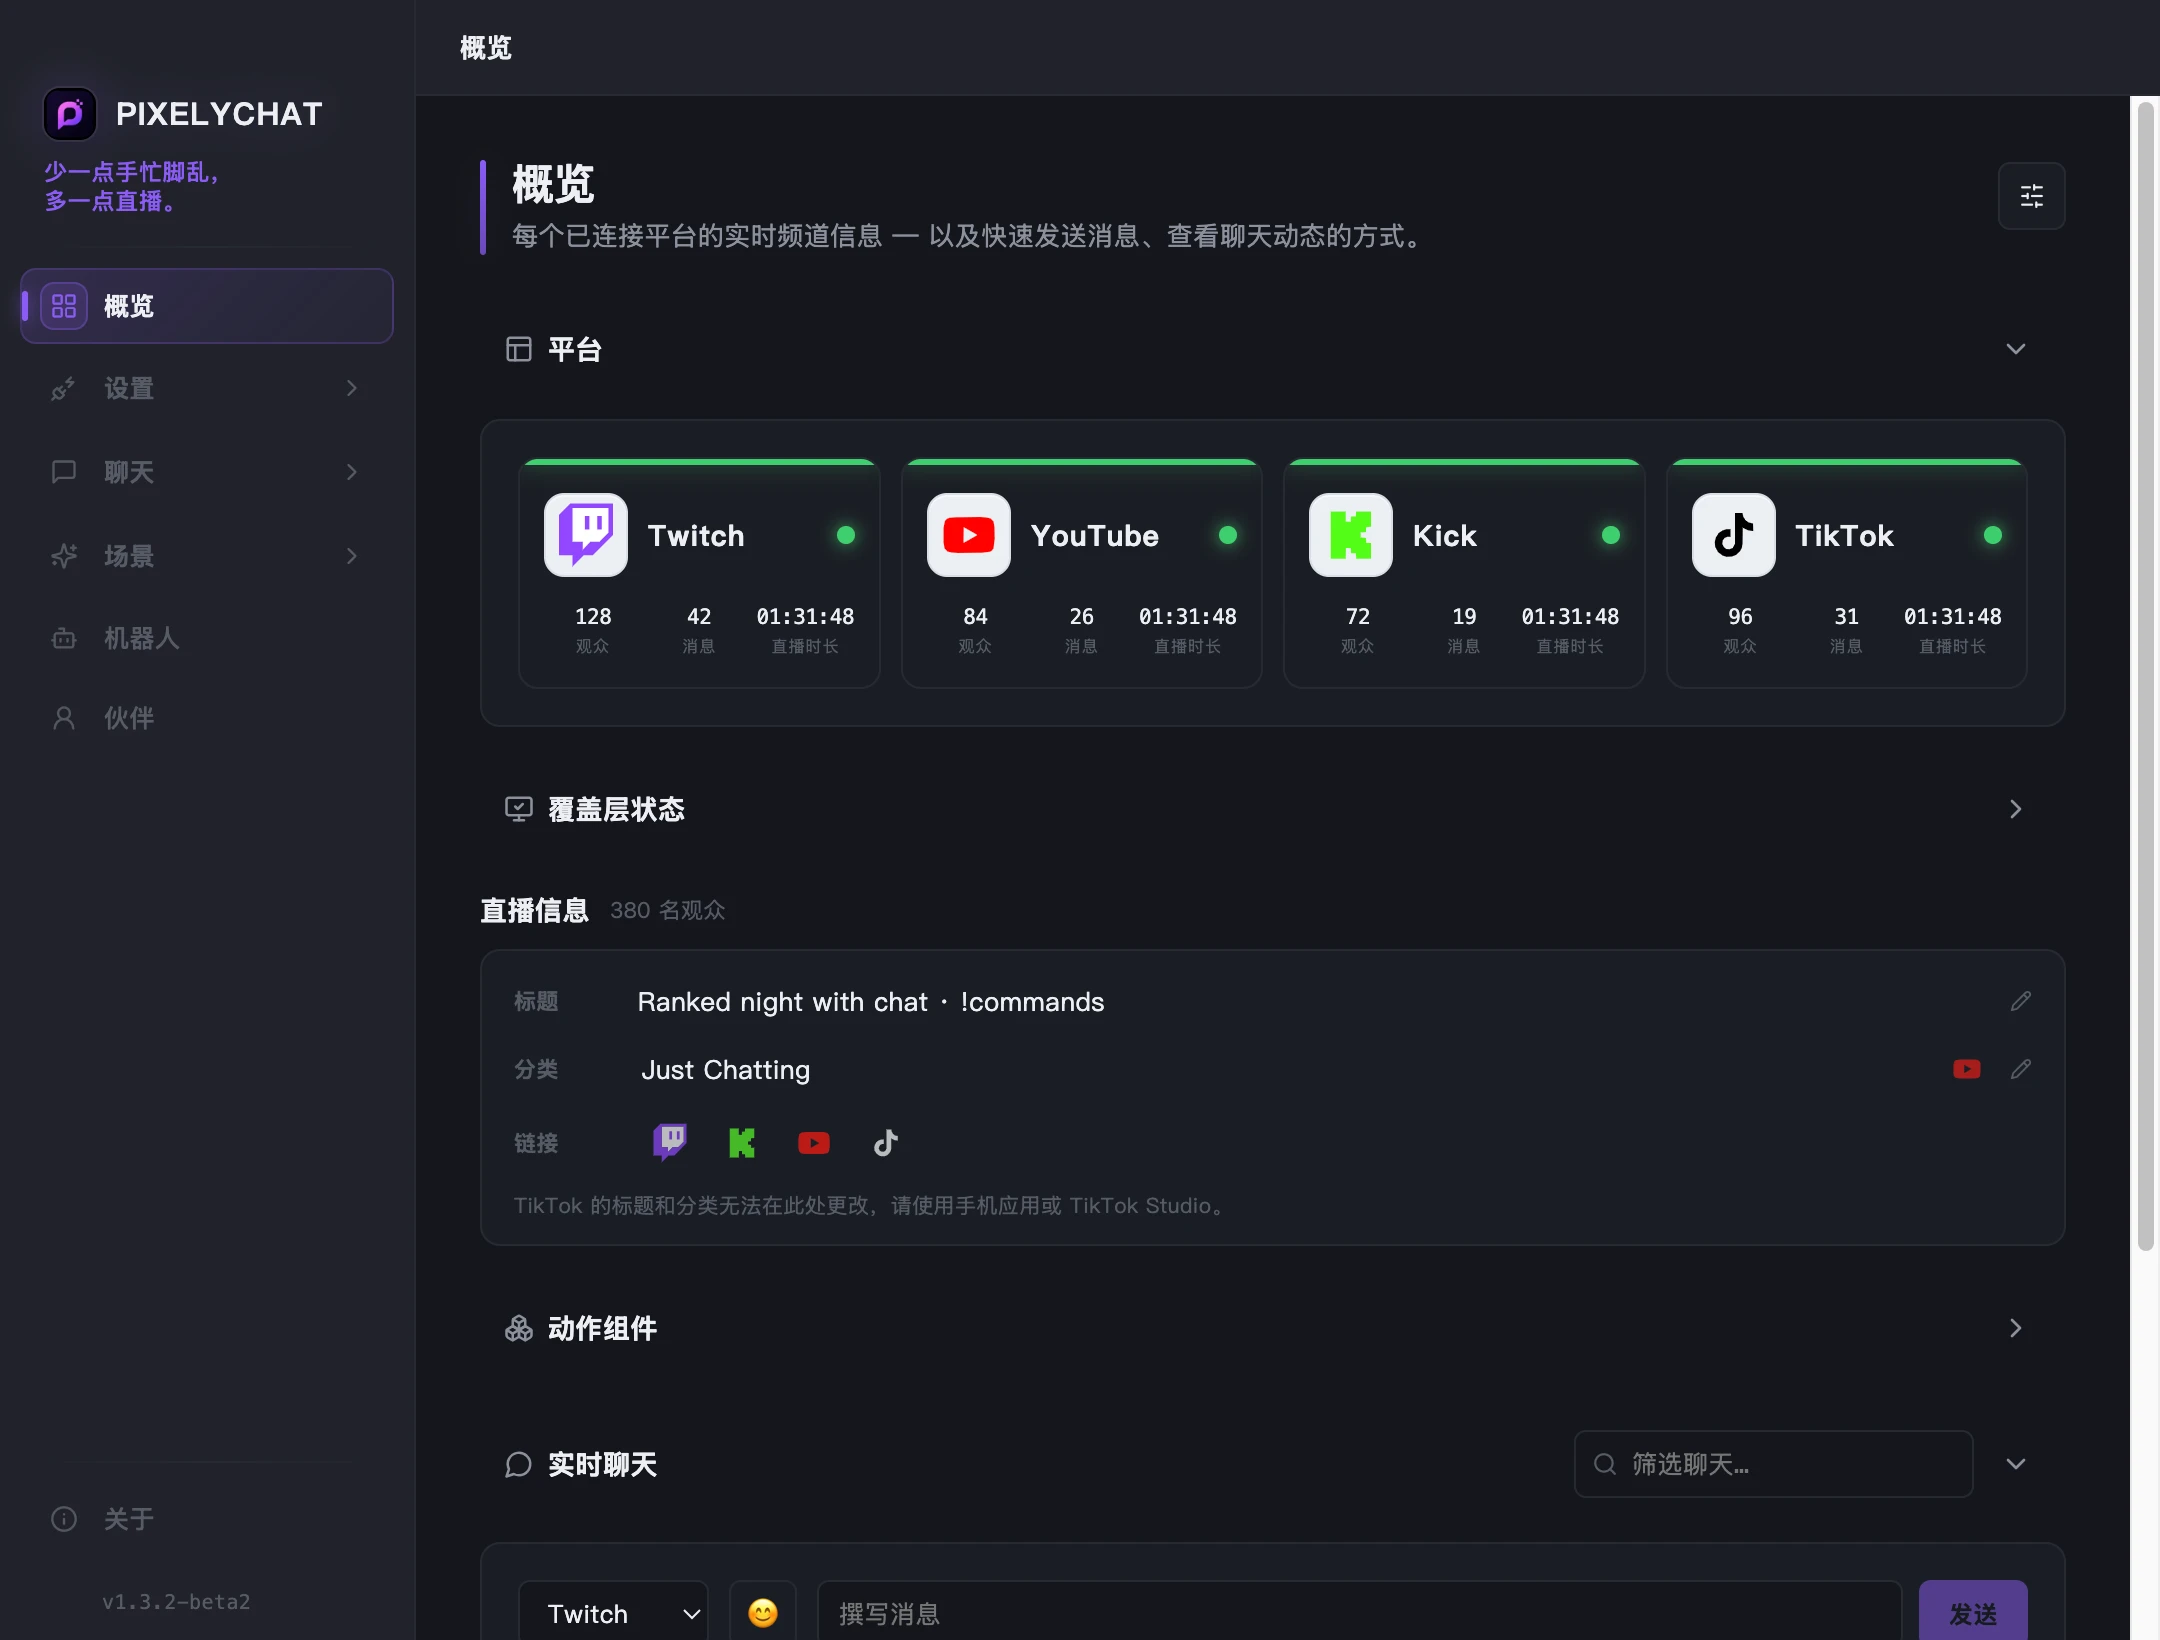Expand the 覆盖层状态 section chevron
The width and height of the screenshot is (2160, 1640).
2016,809
